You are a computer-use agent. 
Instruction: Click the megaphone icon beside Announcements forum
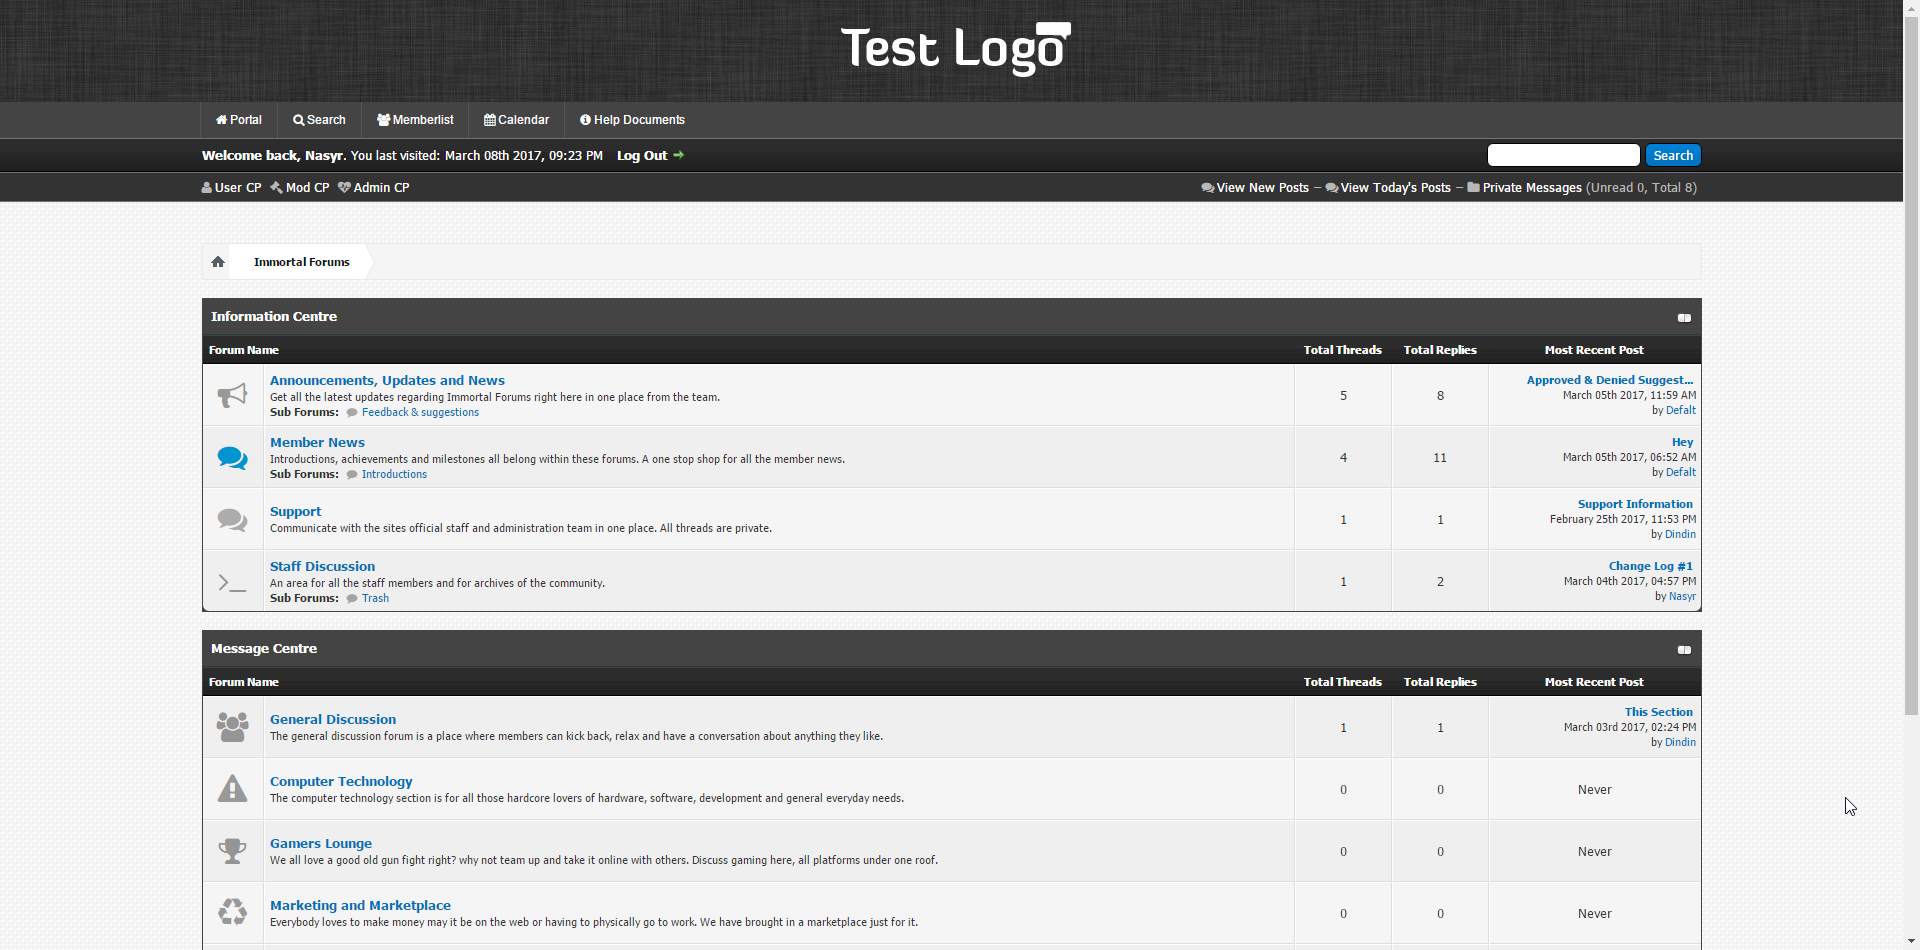pos(232,395)
